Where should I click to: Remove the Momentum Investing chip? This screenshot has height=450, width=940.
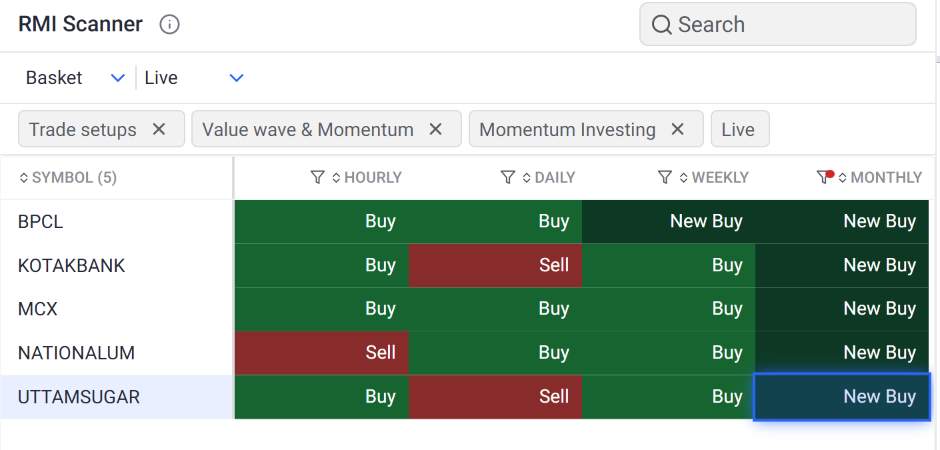(x=678, y=130)
